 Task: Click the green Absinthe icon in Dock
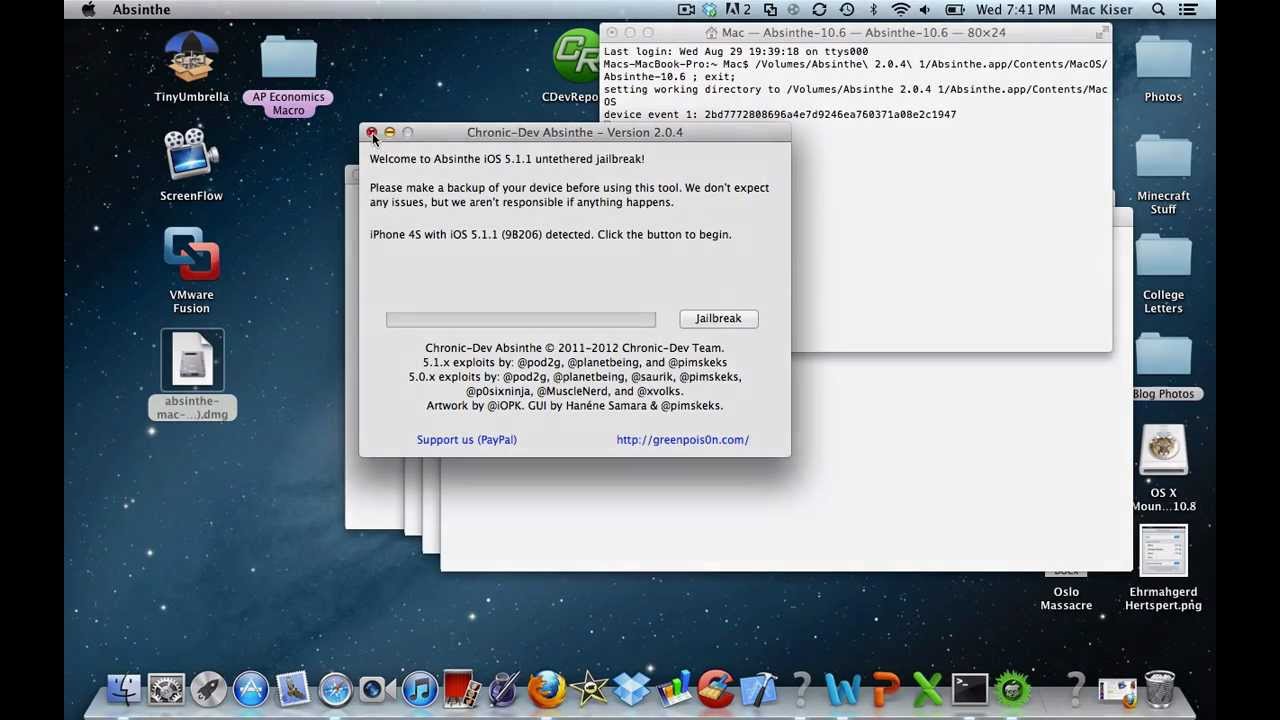[x=1012, y=689]
